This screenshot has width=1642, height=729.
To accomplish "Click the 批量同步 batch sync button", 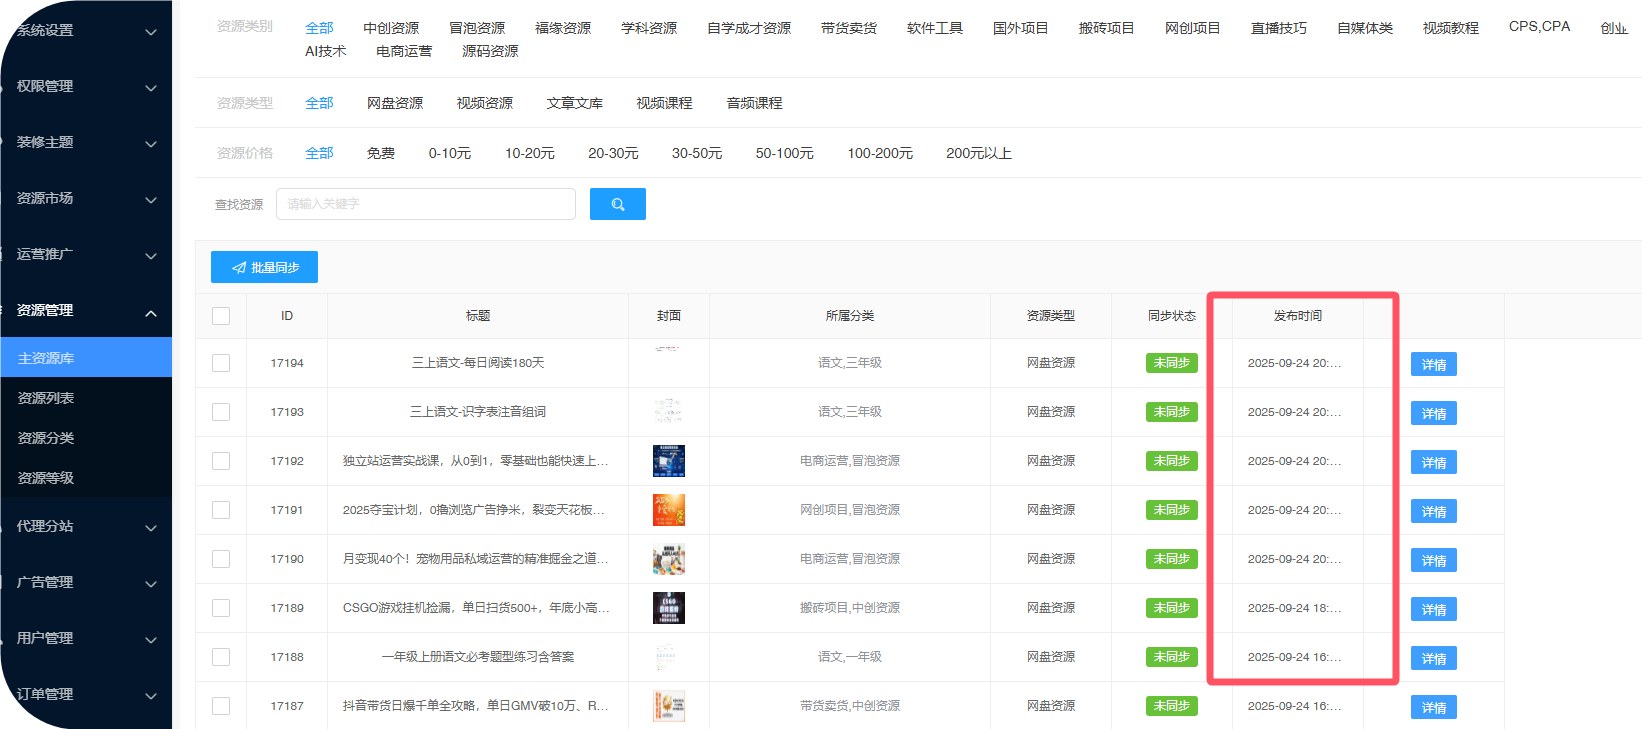I will pyautogui.click(x=264, y=267).
